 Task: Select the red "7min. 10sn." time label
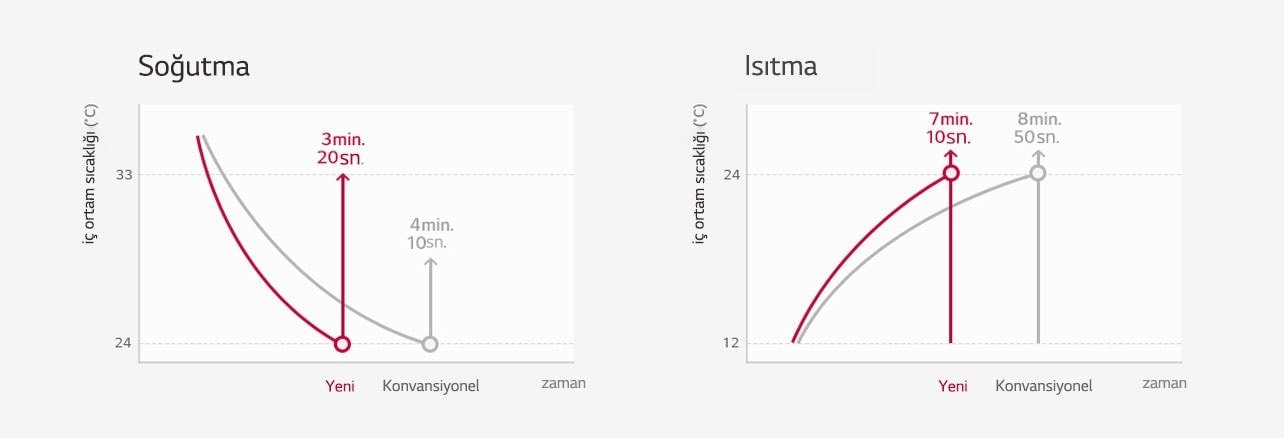pyautogui.click(x=950, y=128)
